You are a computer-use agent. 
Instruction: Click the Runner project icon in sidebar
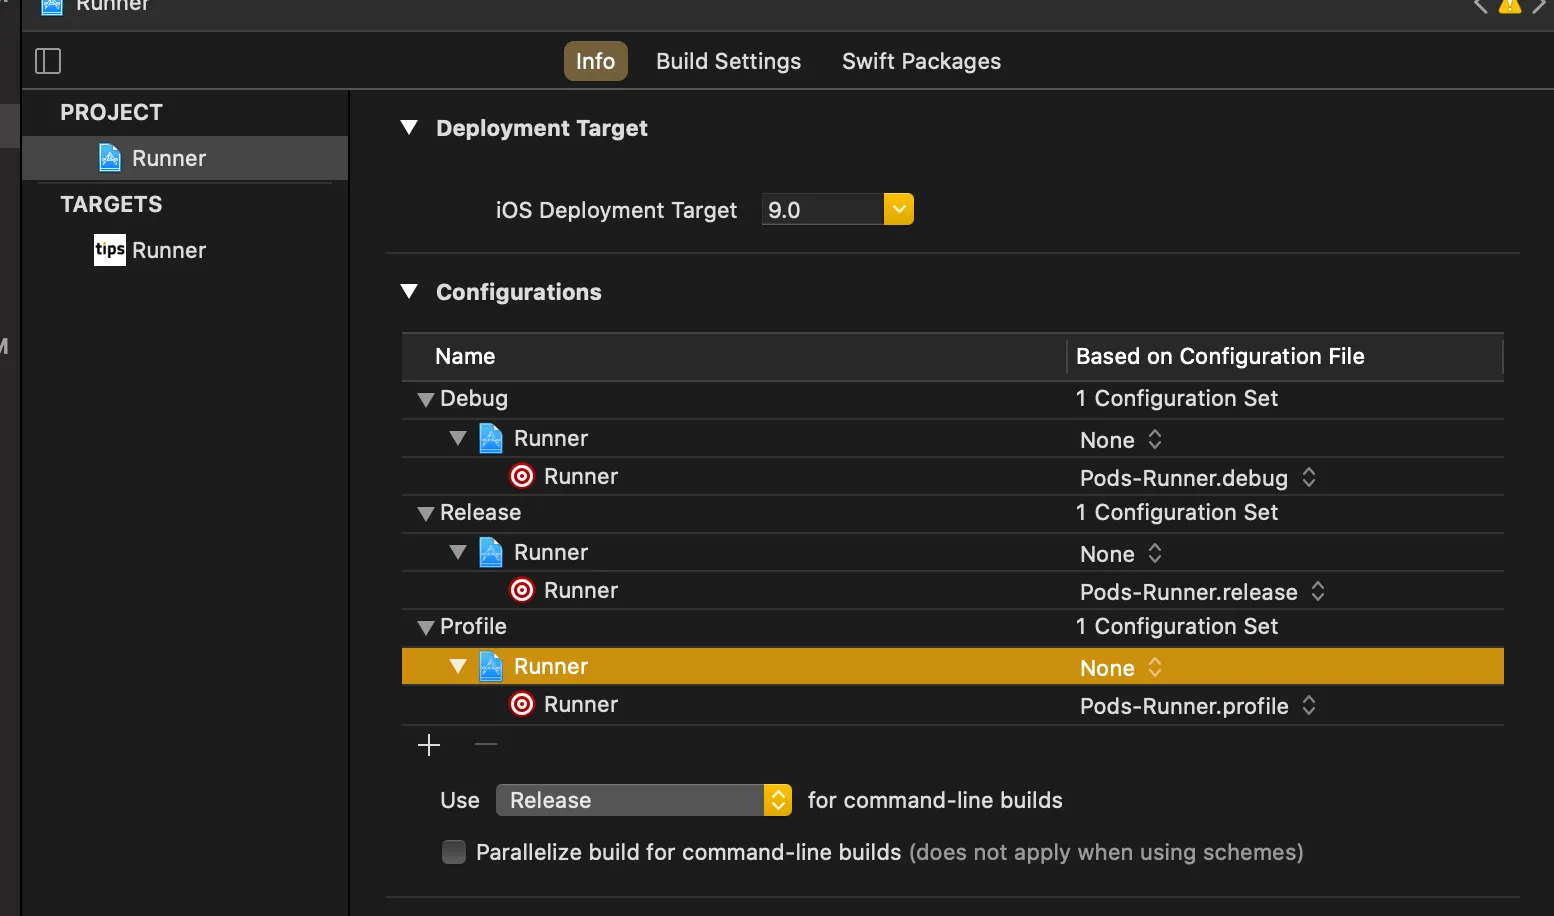tap(110, 158)
